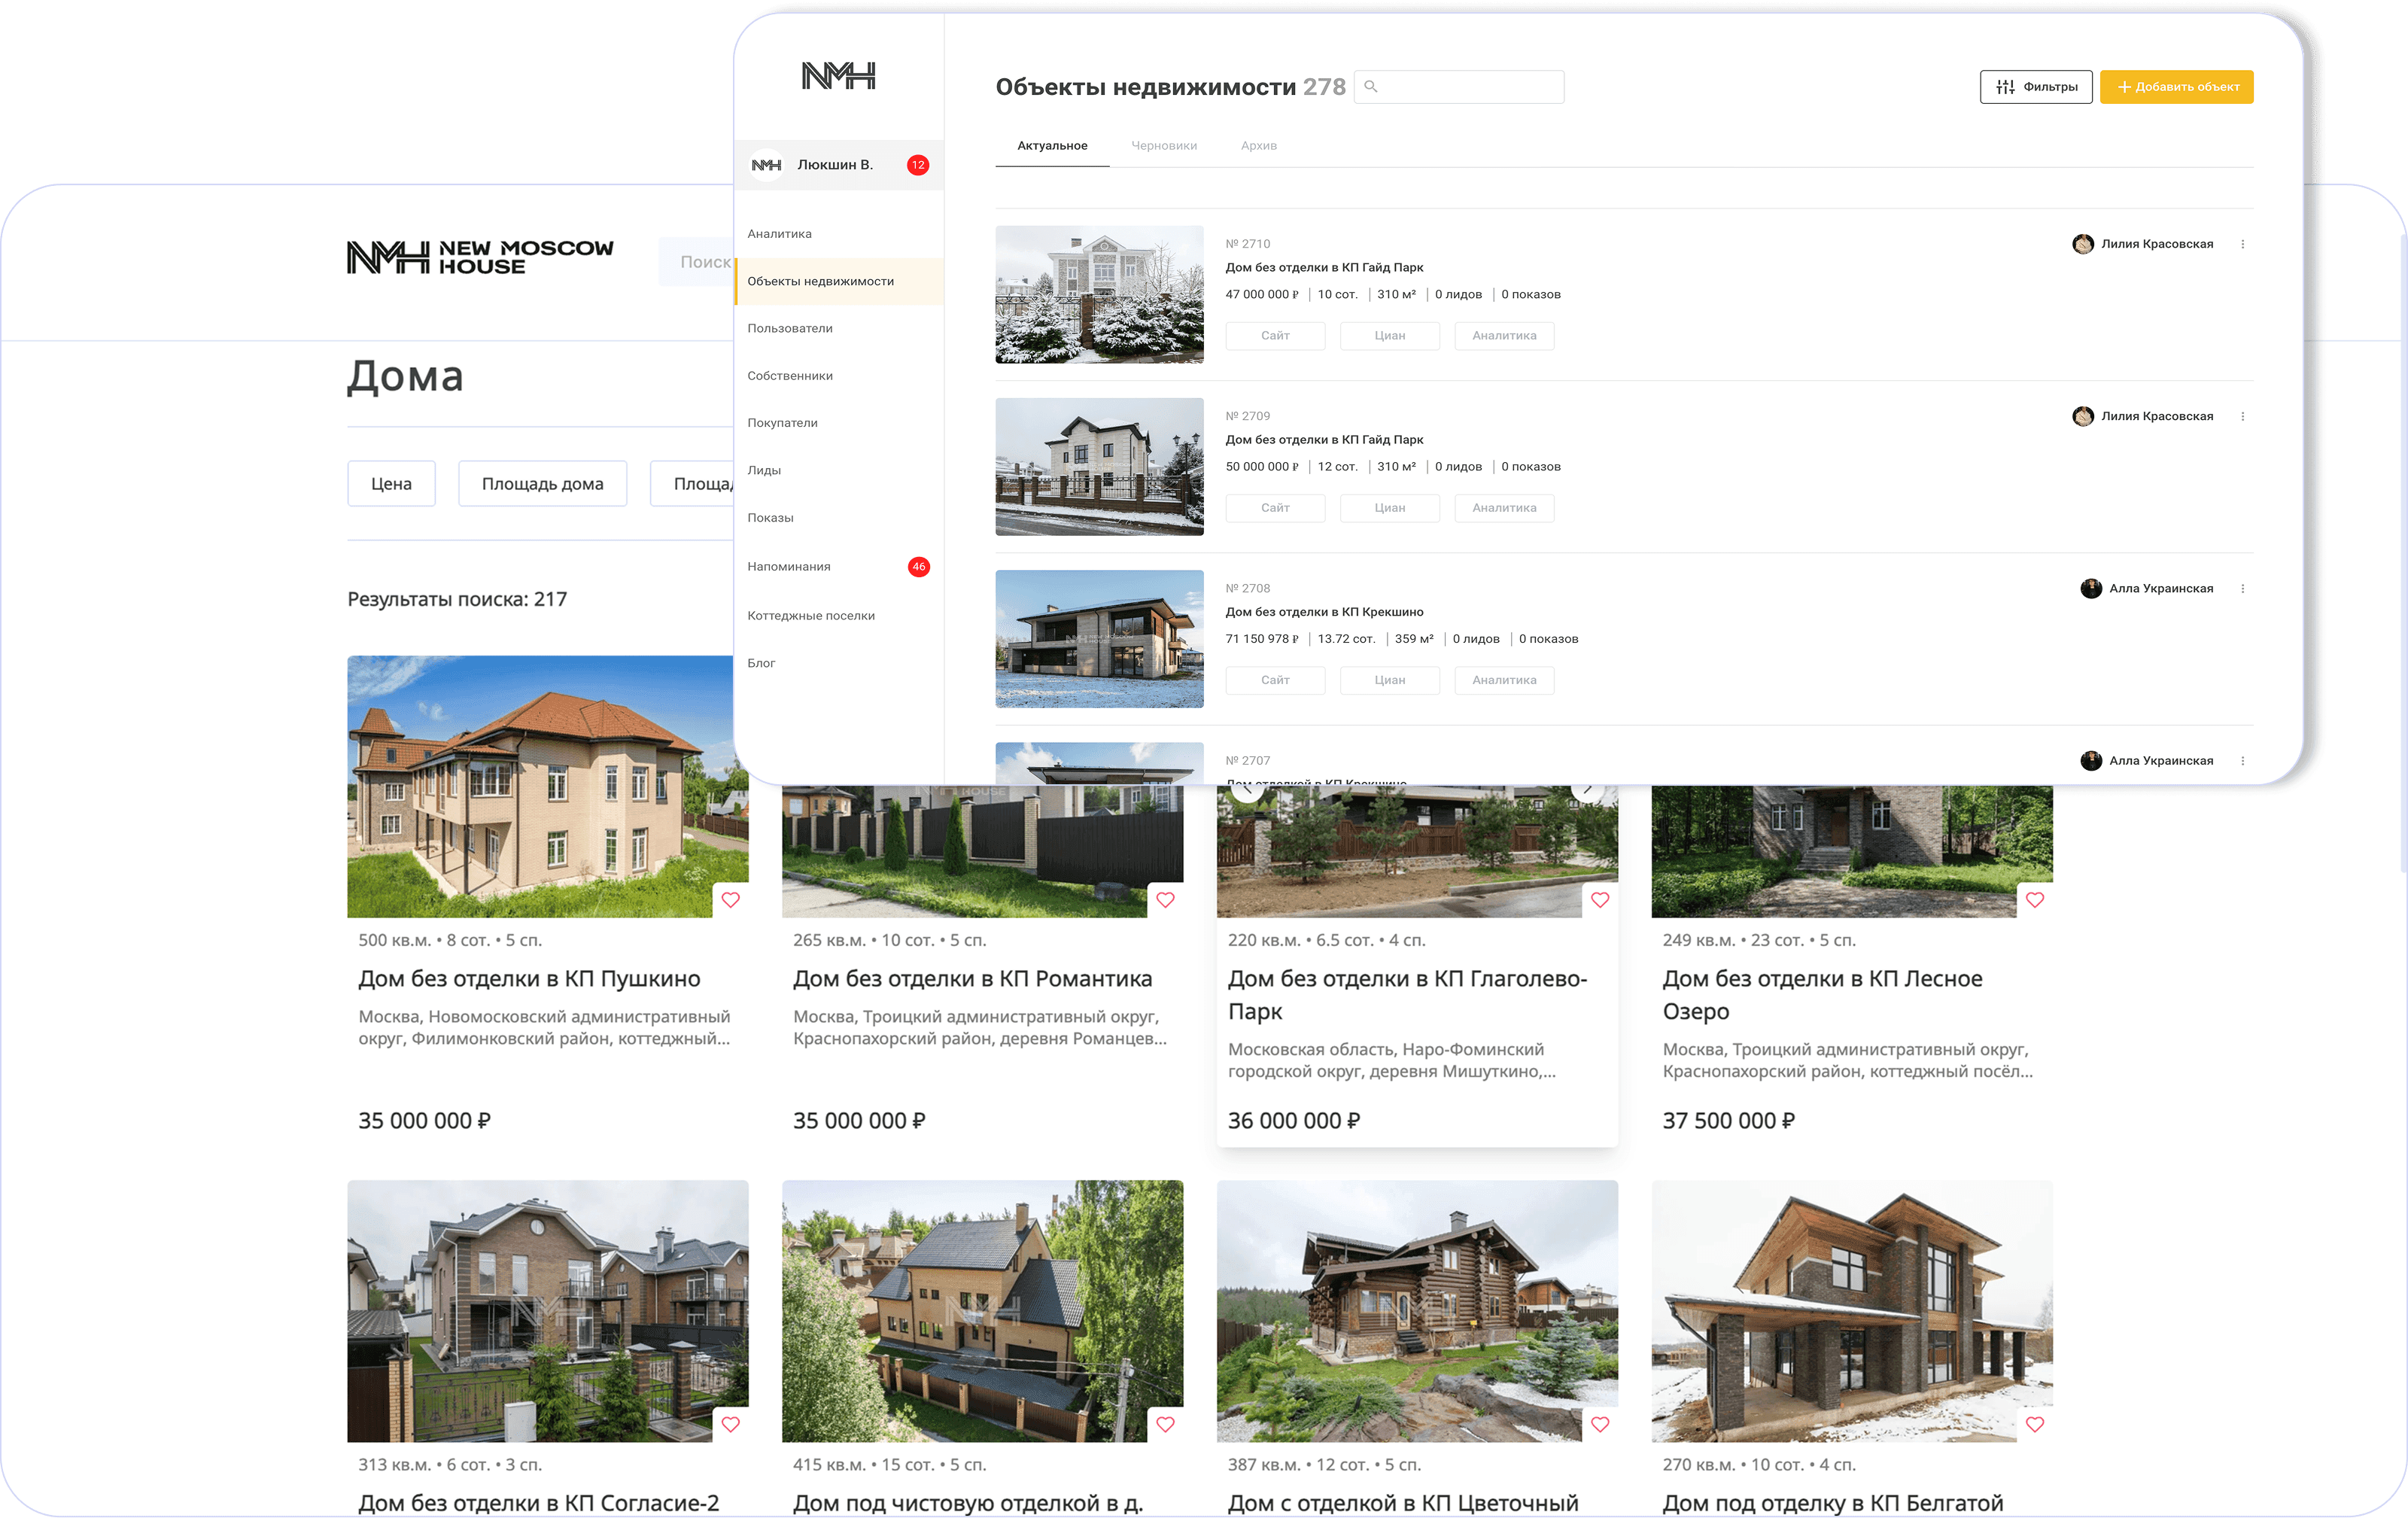Open thumbnail photo of listing № 2709
2408x1518 pixels.
point(1099,467)
